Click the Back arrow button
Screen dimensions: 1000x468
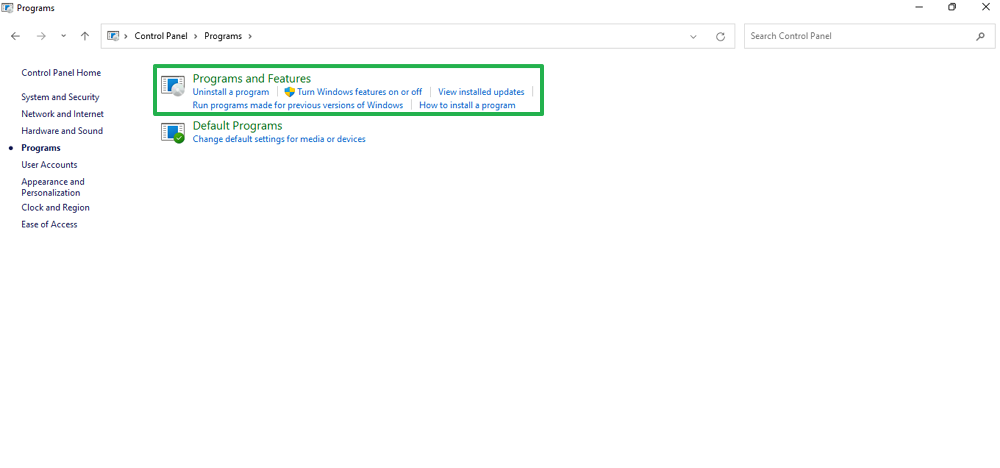(16, 36)
